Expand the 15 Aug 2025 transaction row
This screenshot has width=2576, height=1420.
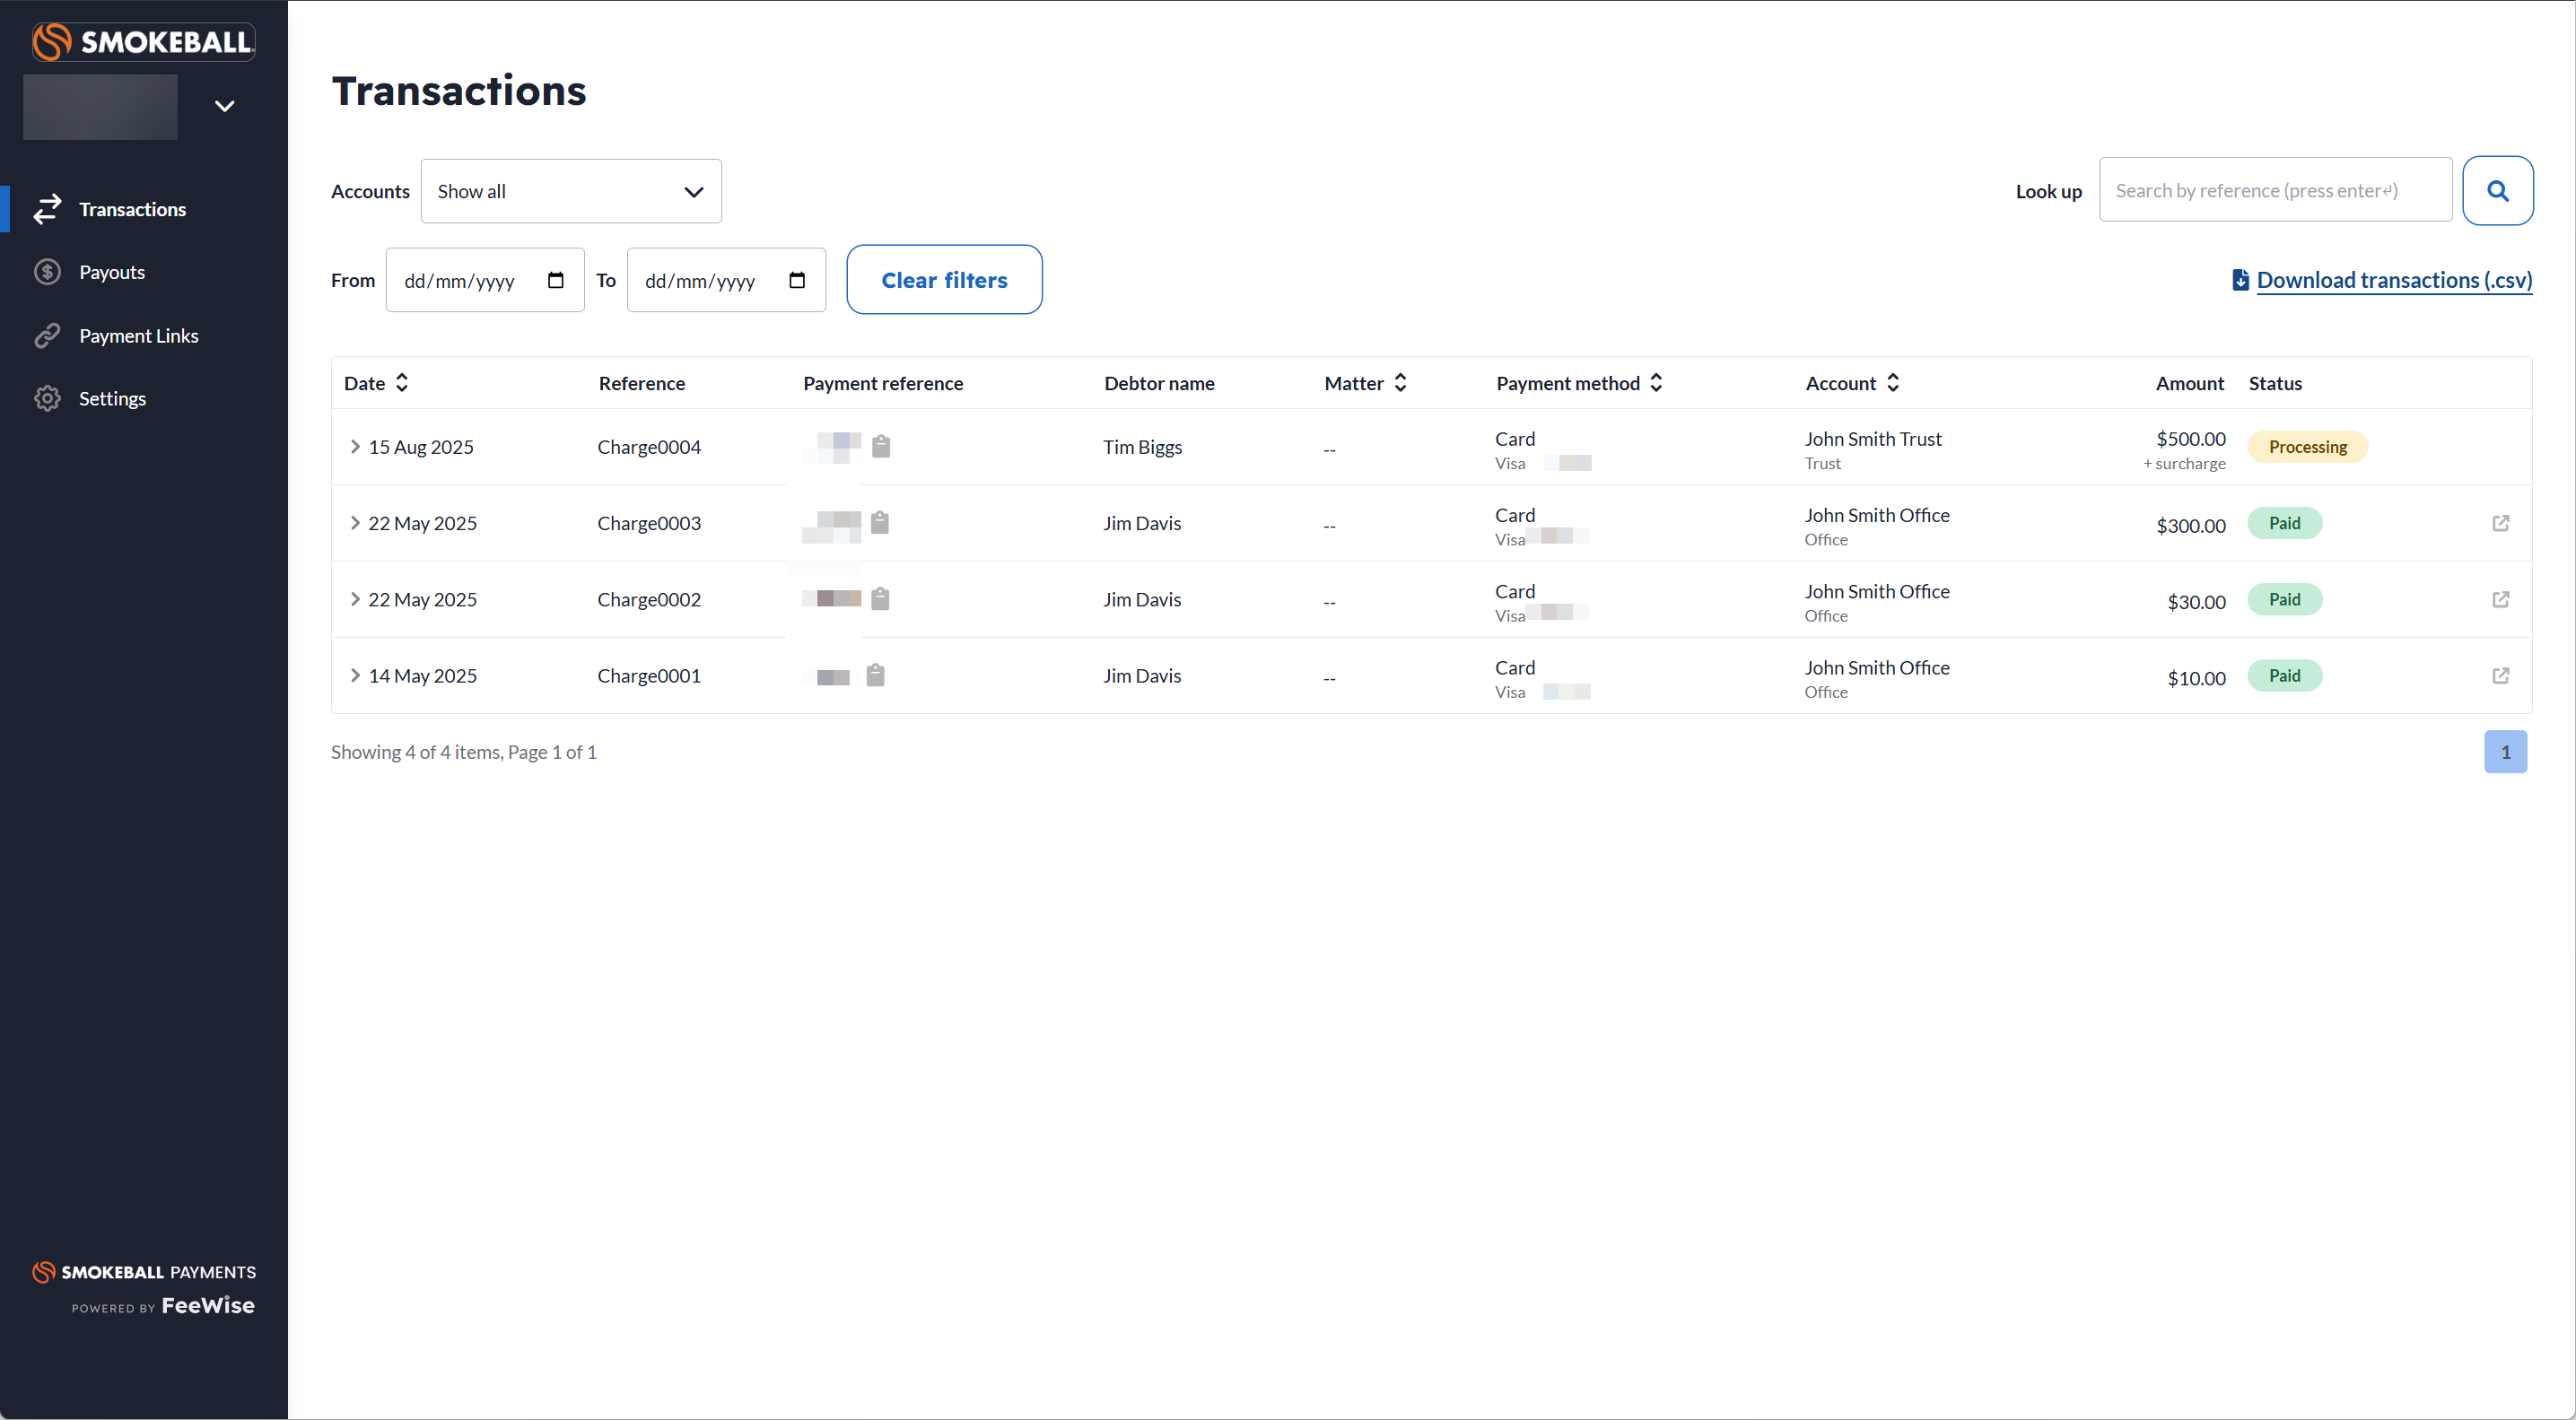355,446
